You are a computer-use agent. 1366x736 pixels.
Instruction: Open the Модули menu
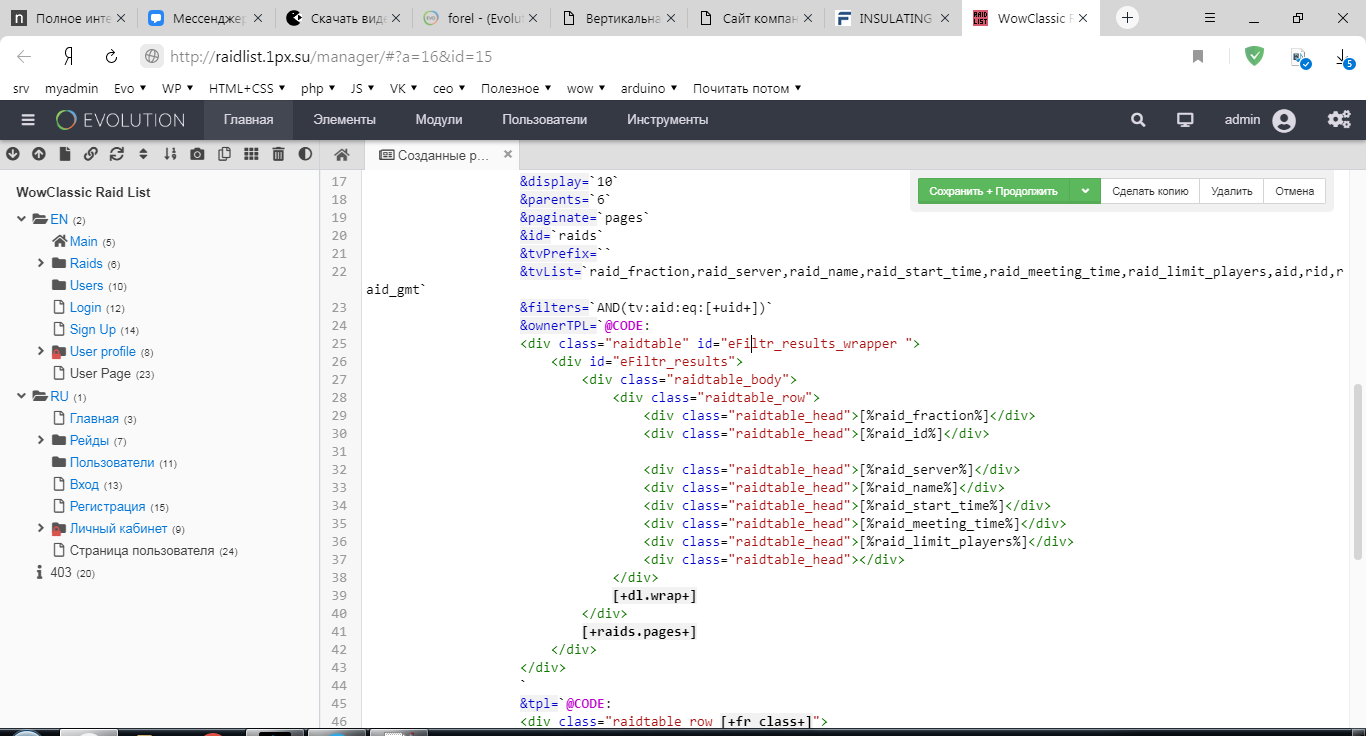439,120
